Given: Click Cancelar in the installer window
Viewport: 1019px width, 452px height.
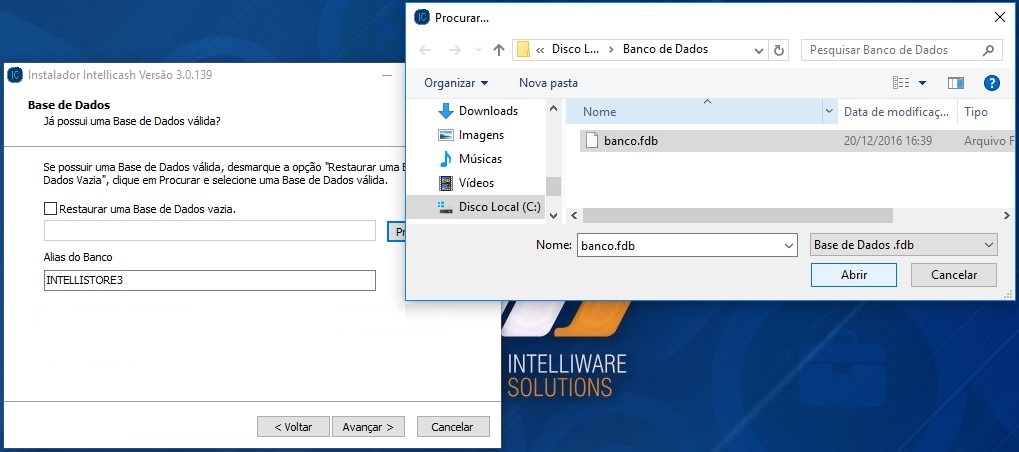Looking at the screenshot, I should point(453,427).
